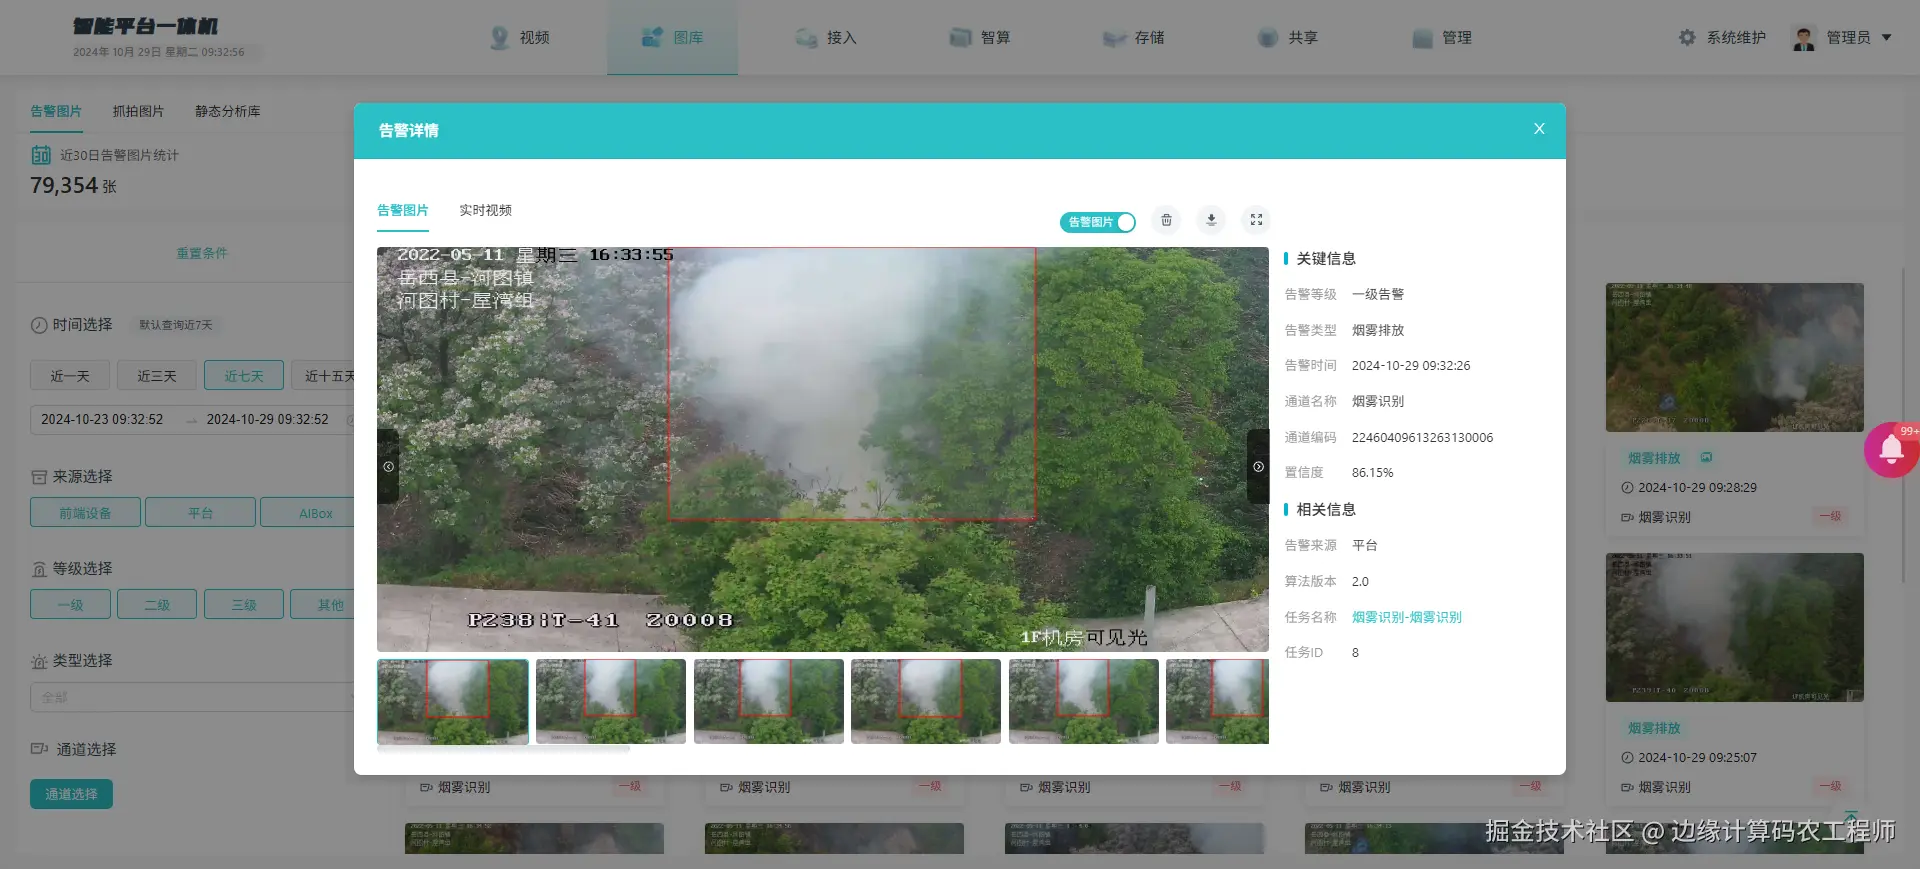Open 类型选择 dropdown showing 全部
This screenshot has width=1920, height=869.
pyautogui.click(x=193, y=697)
